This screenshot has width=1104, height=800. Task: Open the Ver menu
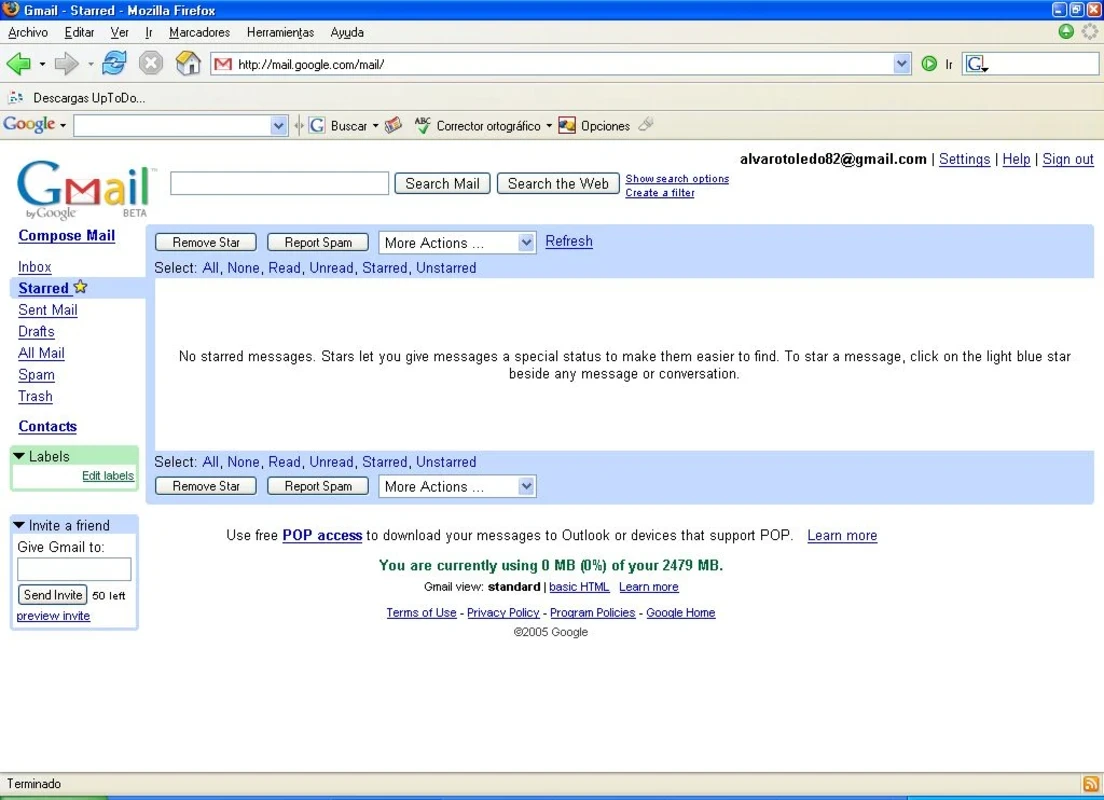[x=119, y=32]
